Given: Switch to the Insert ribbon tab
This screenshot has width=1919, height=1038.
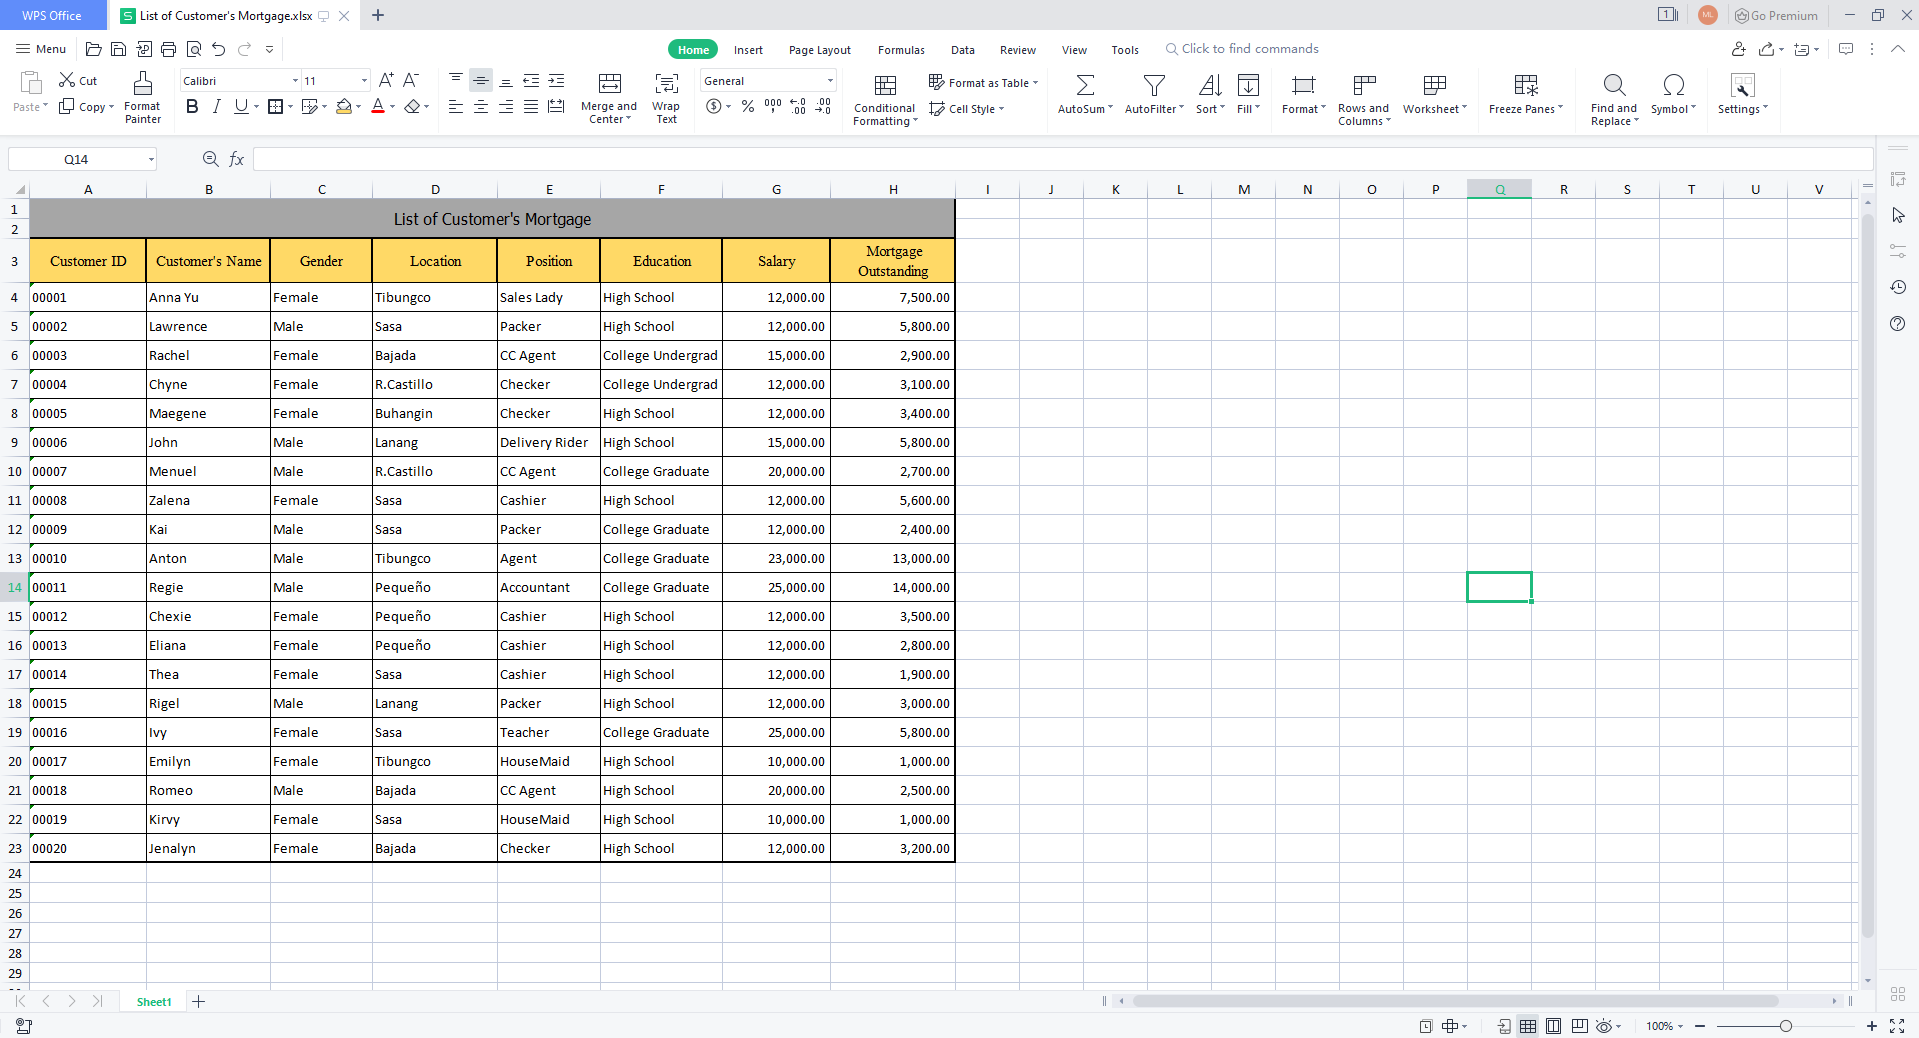Looking at the screenshot, I should (x=748, y=50).
